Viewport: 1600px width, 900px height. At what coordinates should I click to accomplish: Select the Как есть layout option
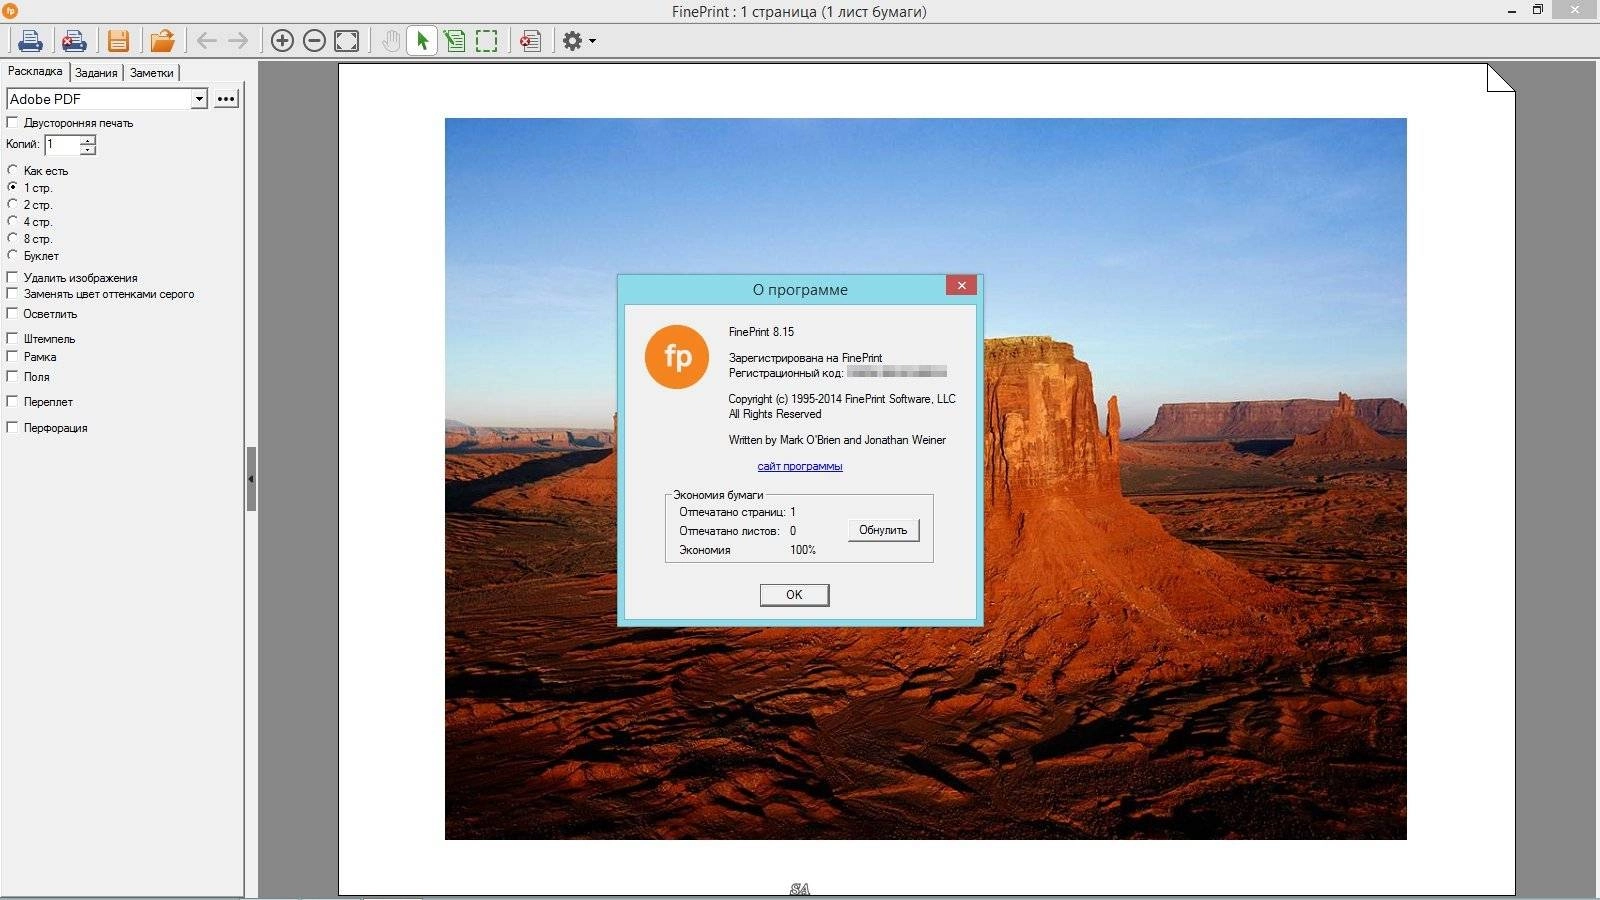(x=12, y=170)
